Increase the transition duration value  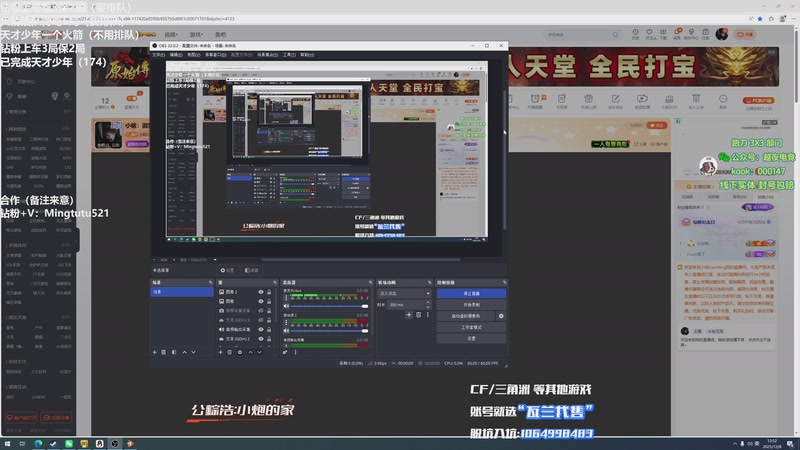[428, 303]
